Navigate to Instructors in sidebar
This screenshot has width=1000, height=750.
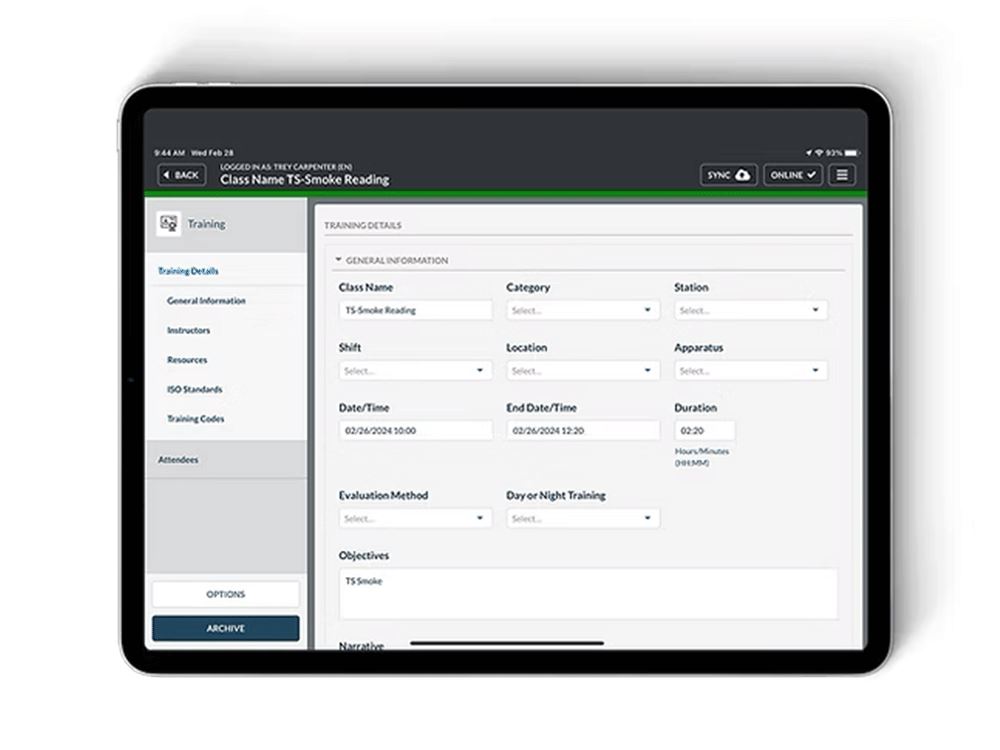188,330
